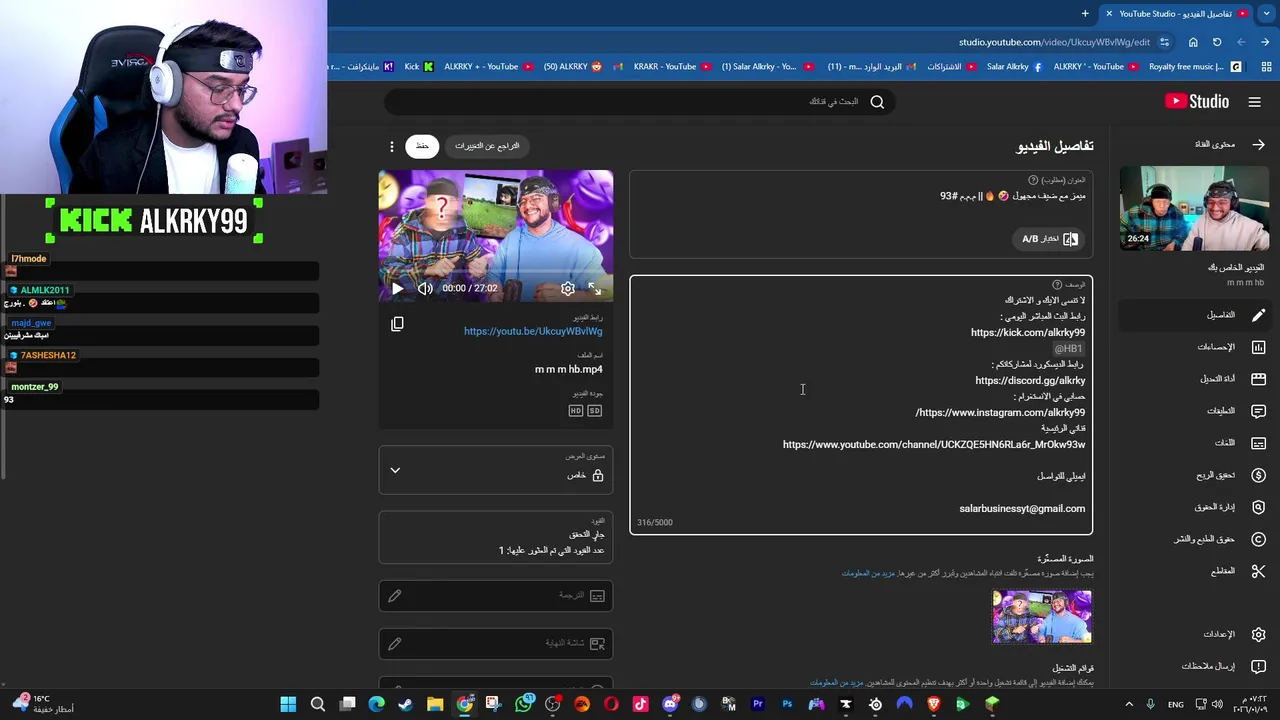Close the YouTube Studio browser tab
This screenshot has height=720, width=1280.
[x=1109, y=14]
